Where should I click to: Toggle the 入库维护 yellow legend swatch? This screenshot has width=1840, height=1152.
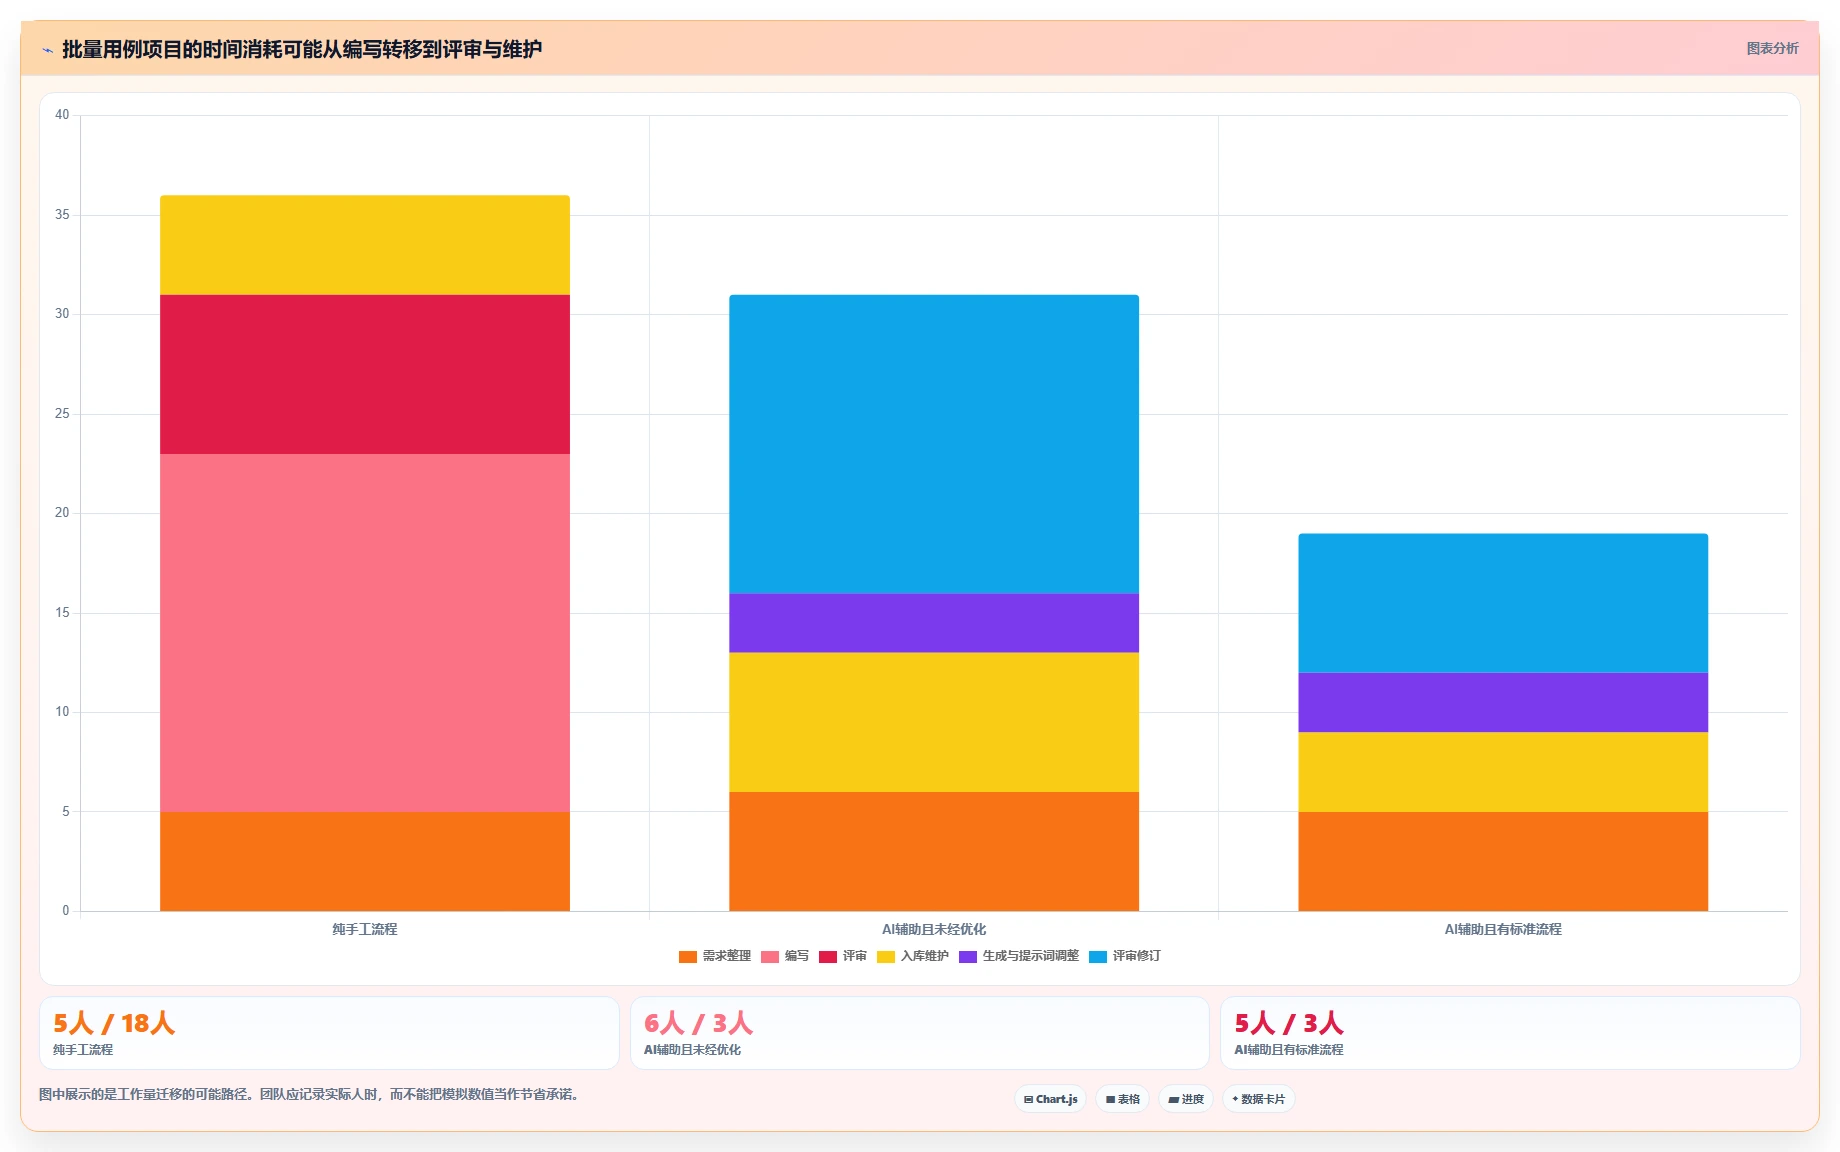click(x=885, y=957)
